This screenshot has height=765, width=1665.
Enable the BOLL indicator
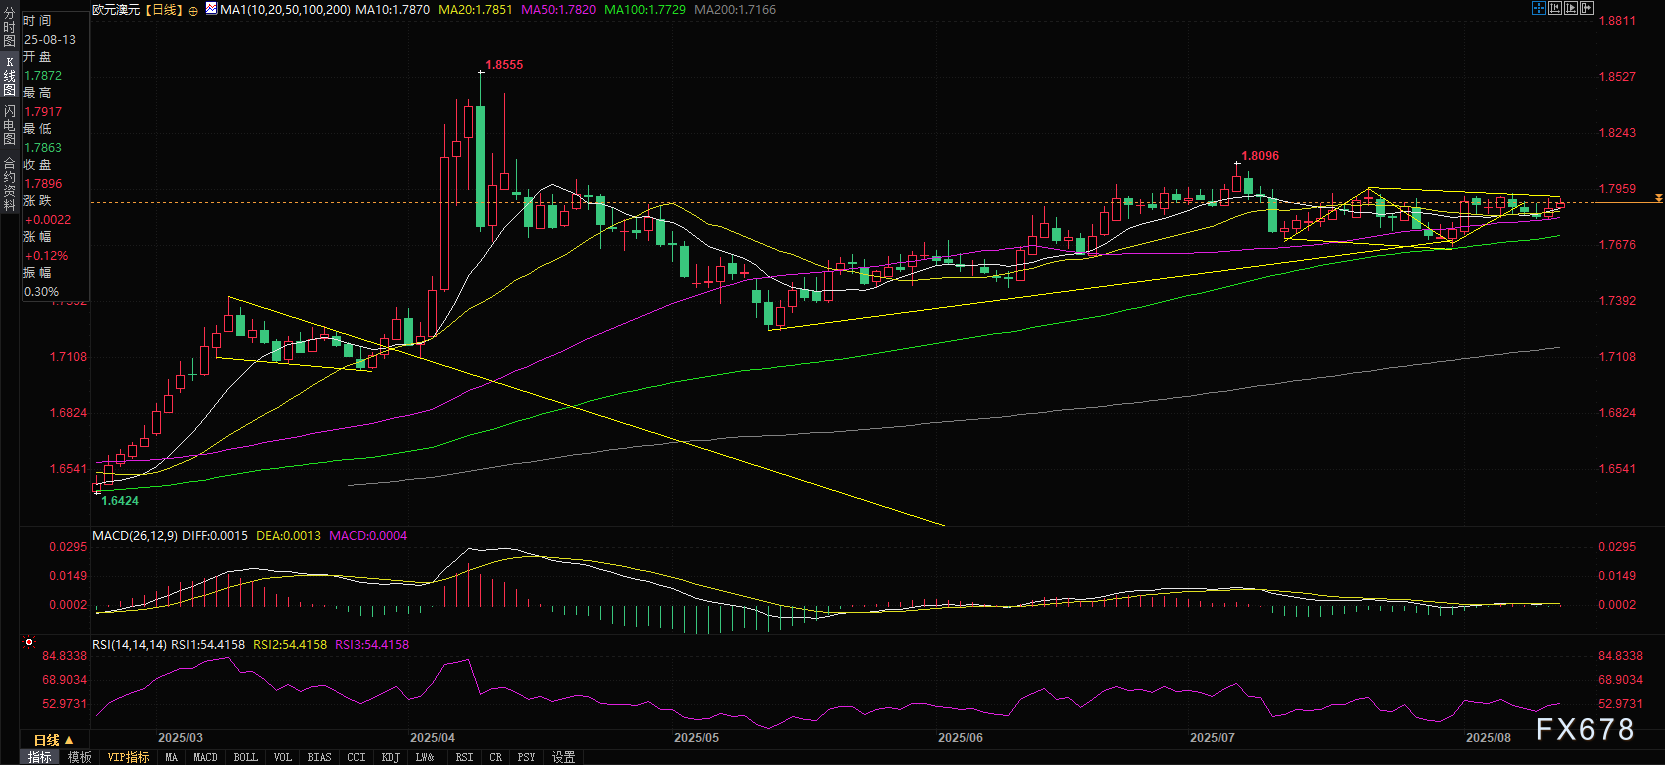(x=245, y=757)
